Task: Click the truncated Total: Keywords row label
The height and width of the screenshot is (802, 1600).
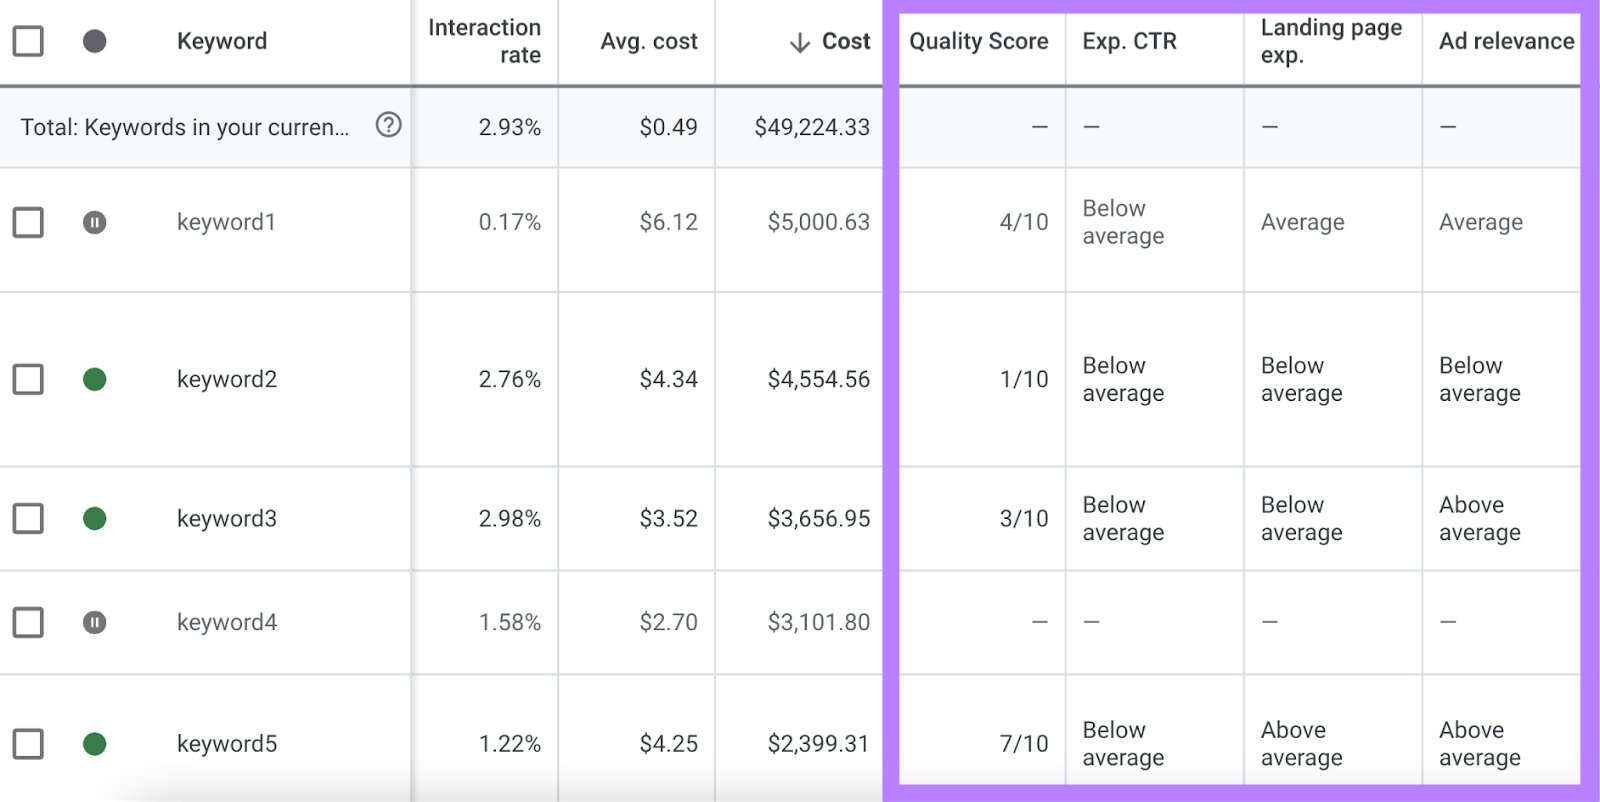Action: tap(185, 127)
